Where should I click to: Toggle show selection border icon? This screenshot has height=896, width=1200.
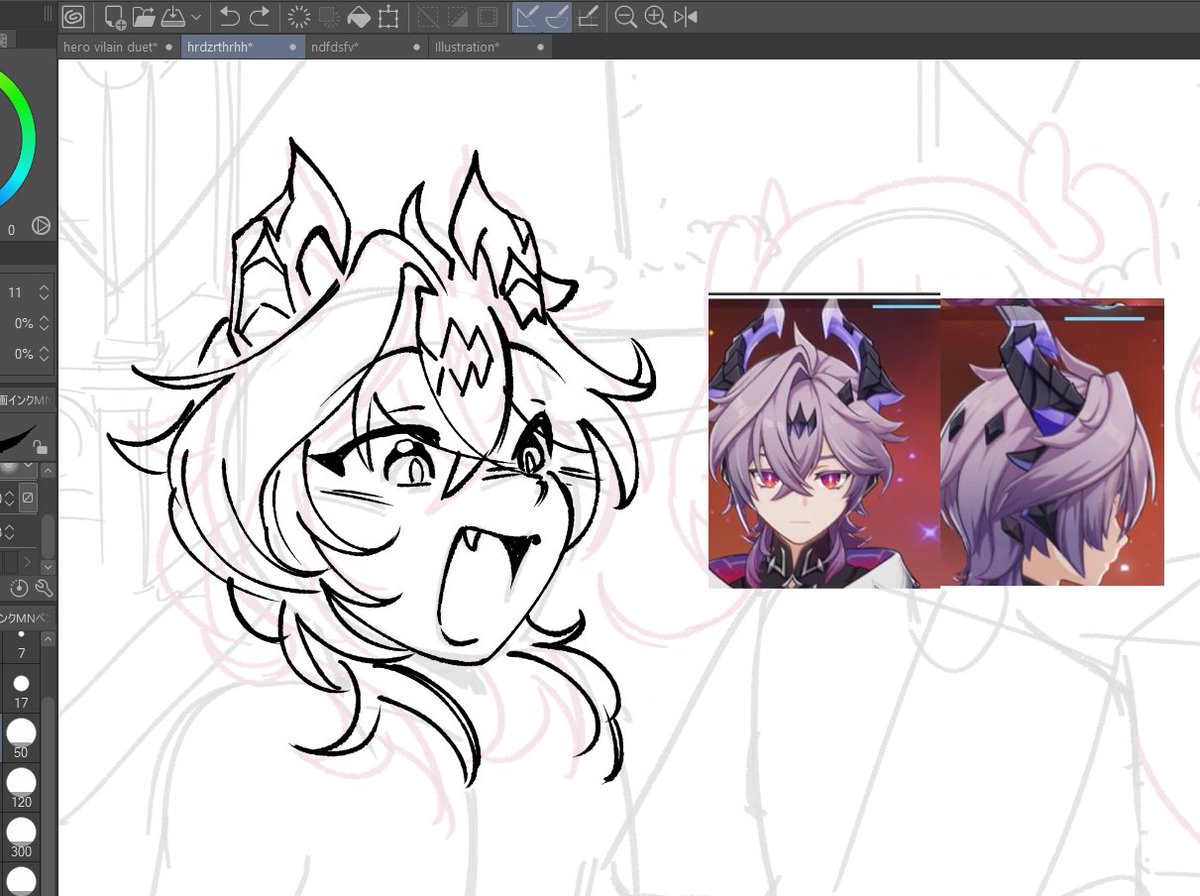[x=486, y=17]
